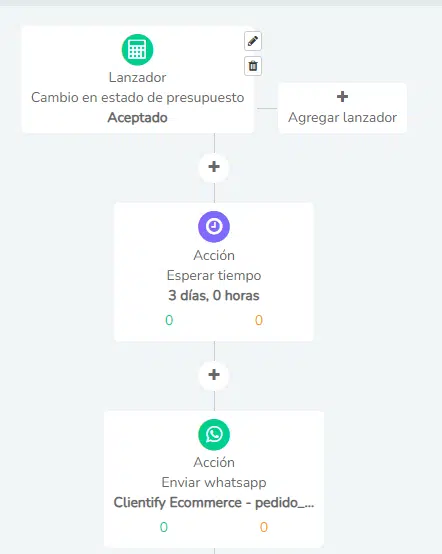442x554 pixels.
Task: Delete the launcher with the trash icon
Action: pos(253,66)
